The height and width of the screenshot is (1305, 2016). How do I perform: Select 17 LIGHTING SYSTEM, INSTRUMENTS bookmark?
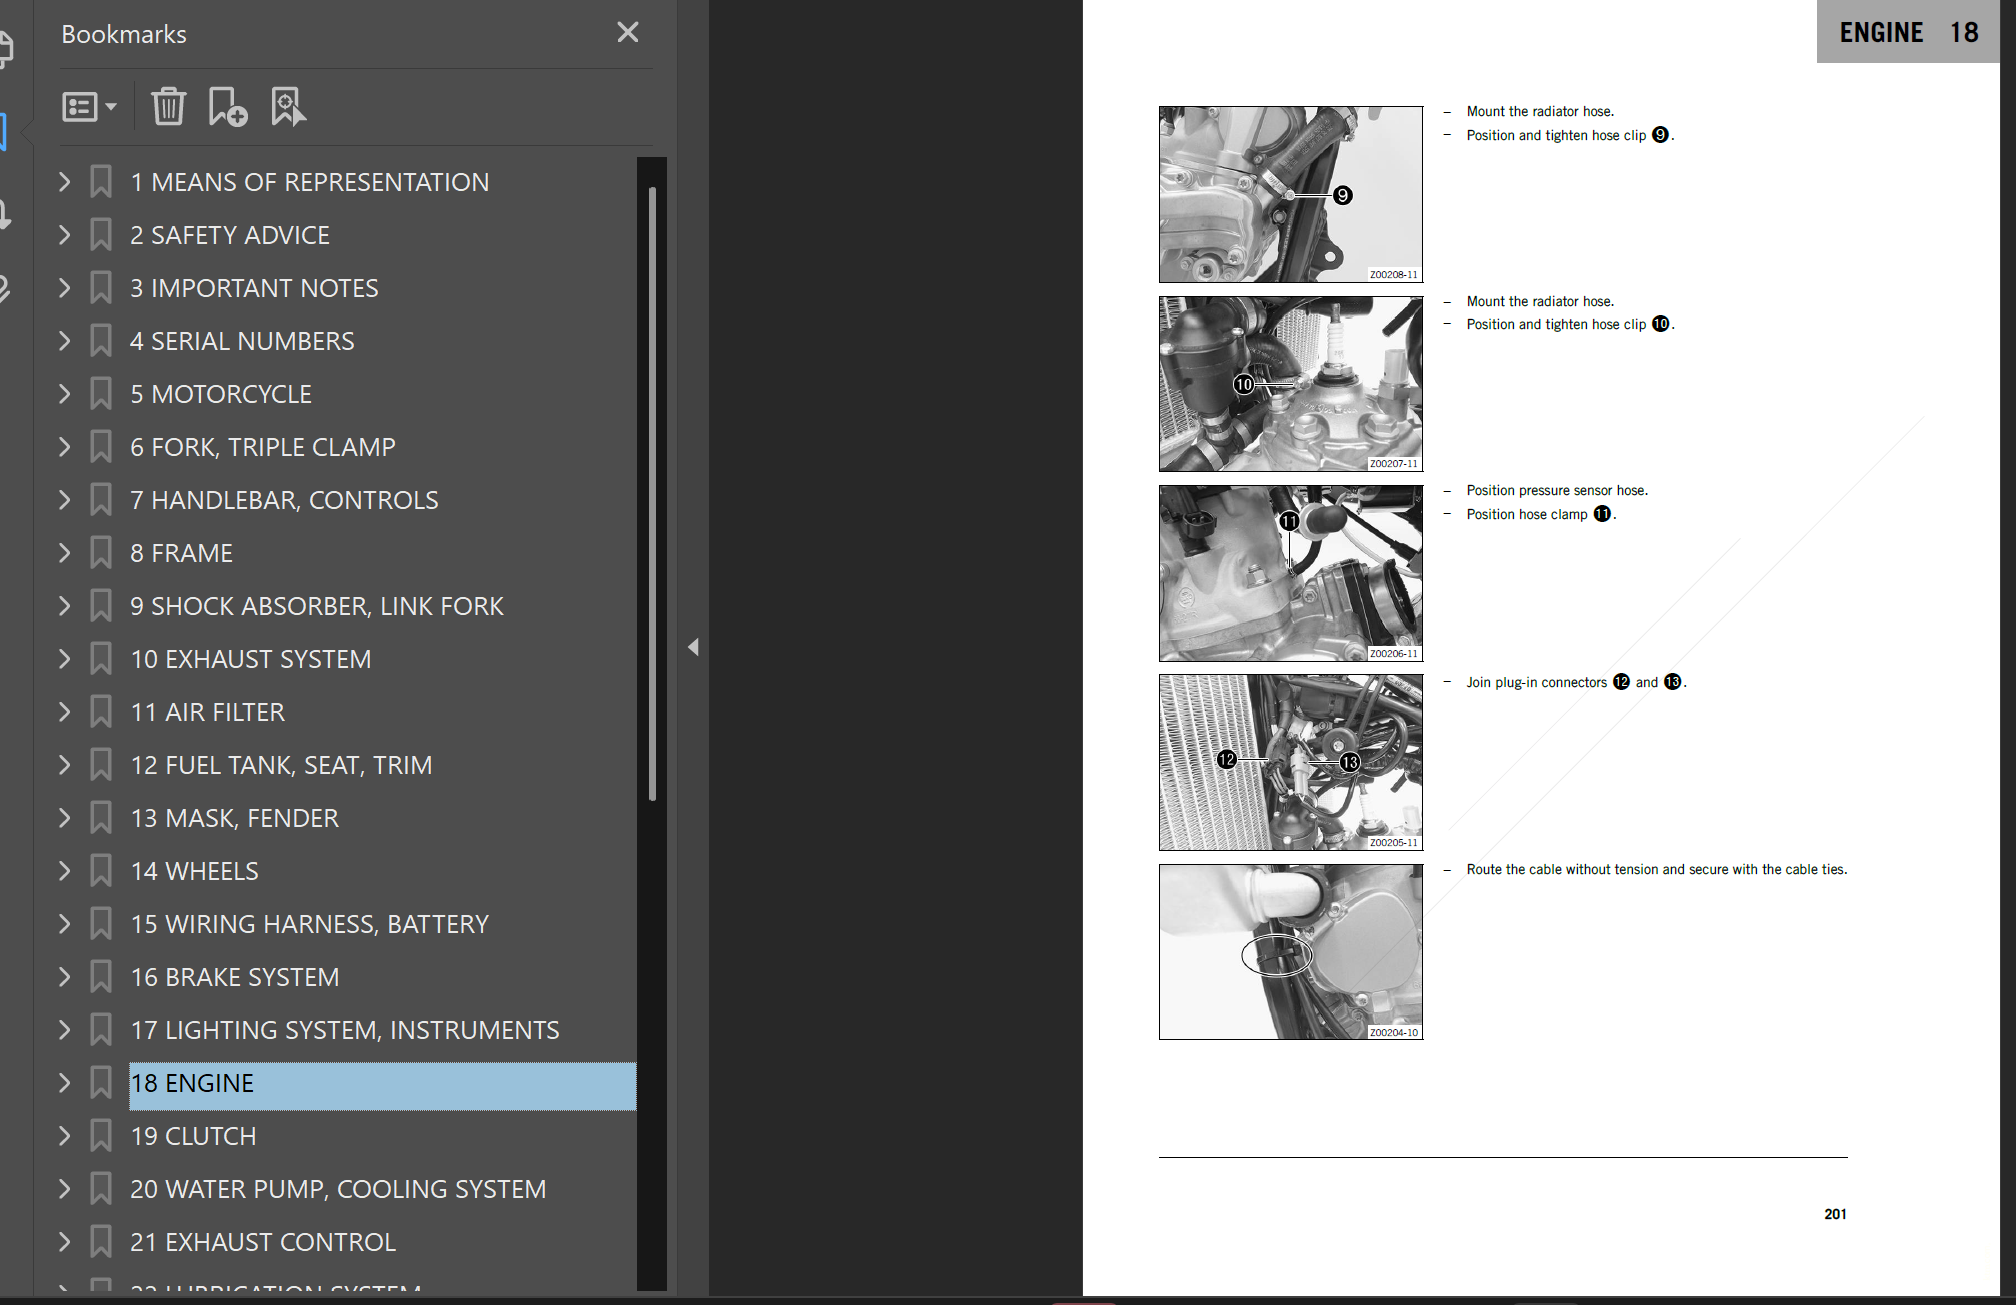coord(345,1030)
